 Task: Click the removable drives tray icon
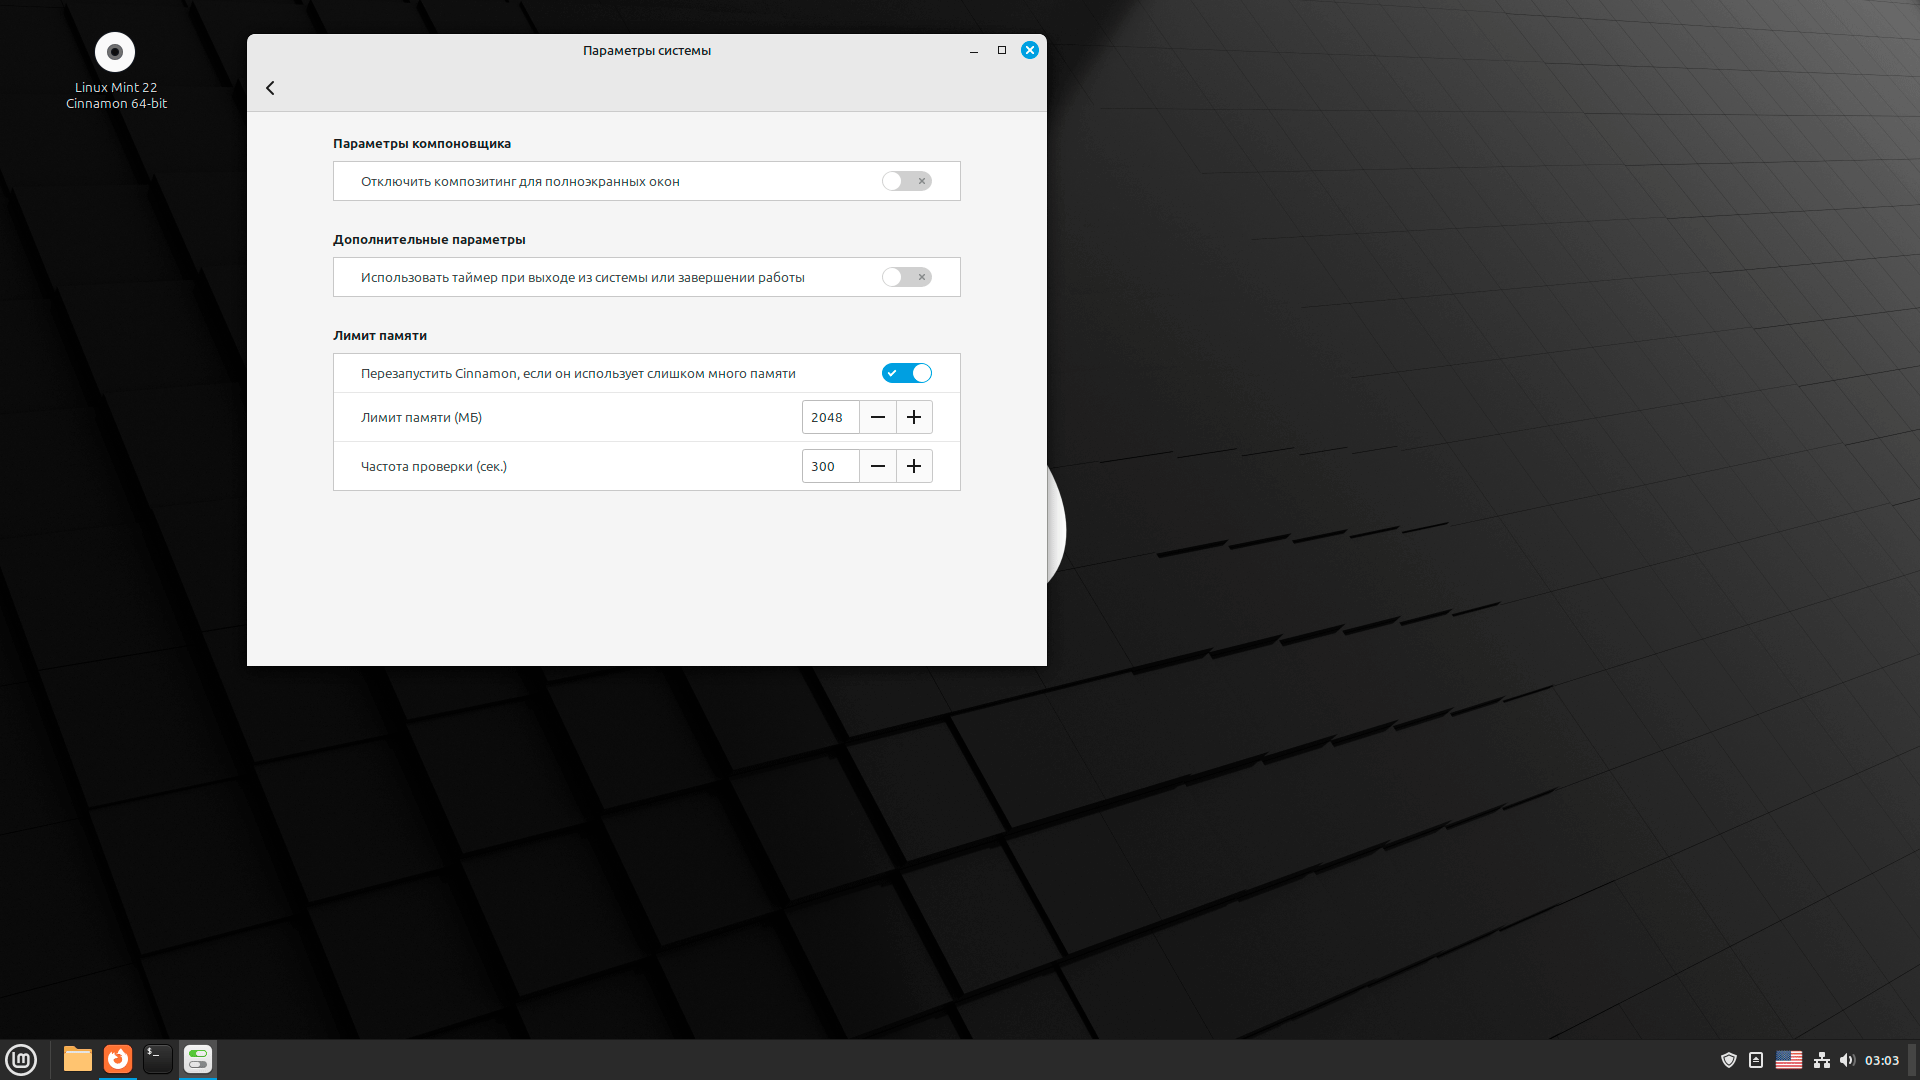1755,1060
